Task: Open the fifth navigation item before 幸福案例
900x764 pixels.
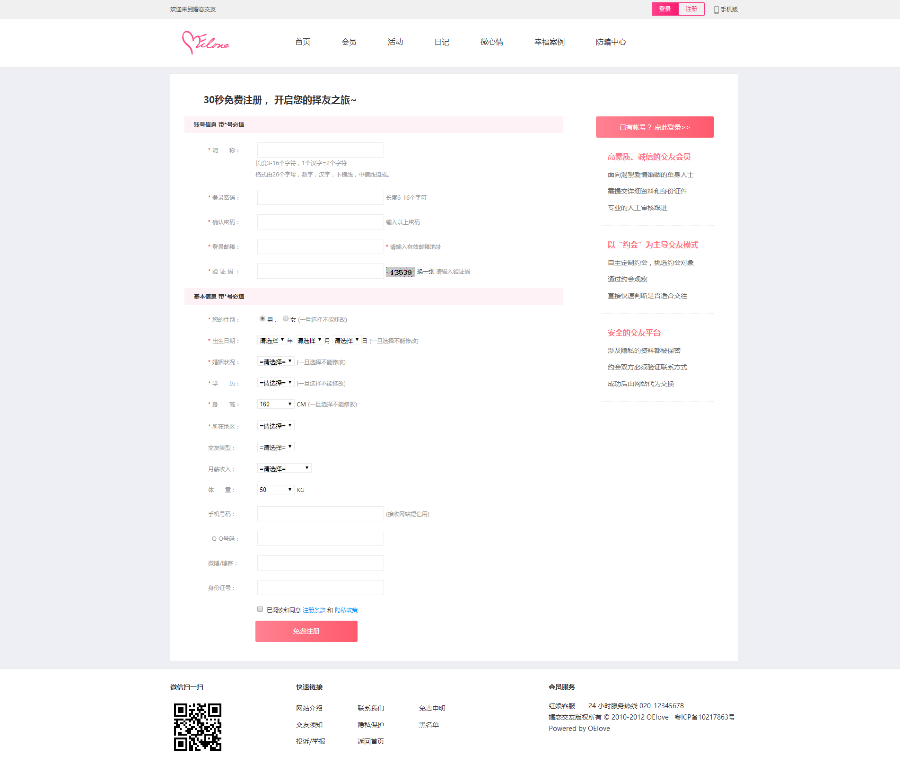Action: click(492, 42)
